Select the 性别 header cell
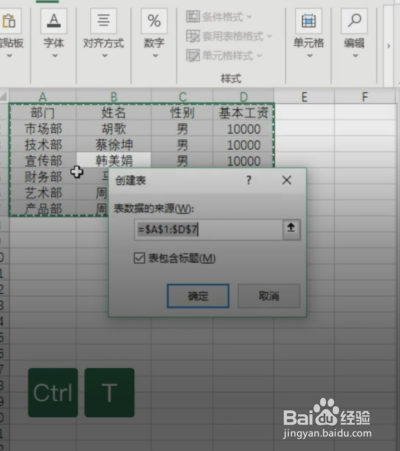 point(182,113)
